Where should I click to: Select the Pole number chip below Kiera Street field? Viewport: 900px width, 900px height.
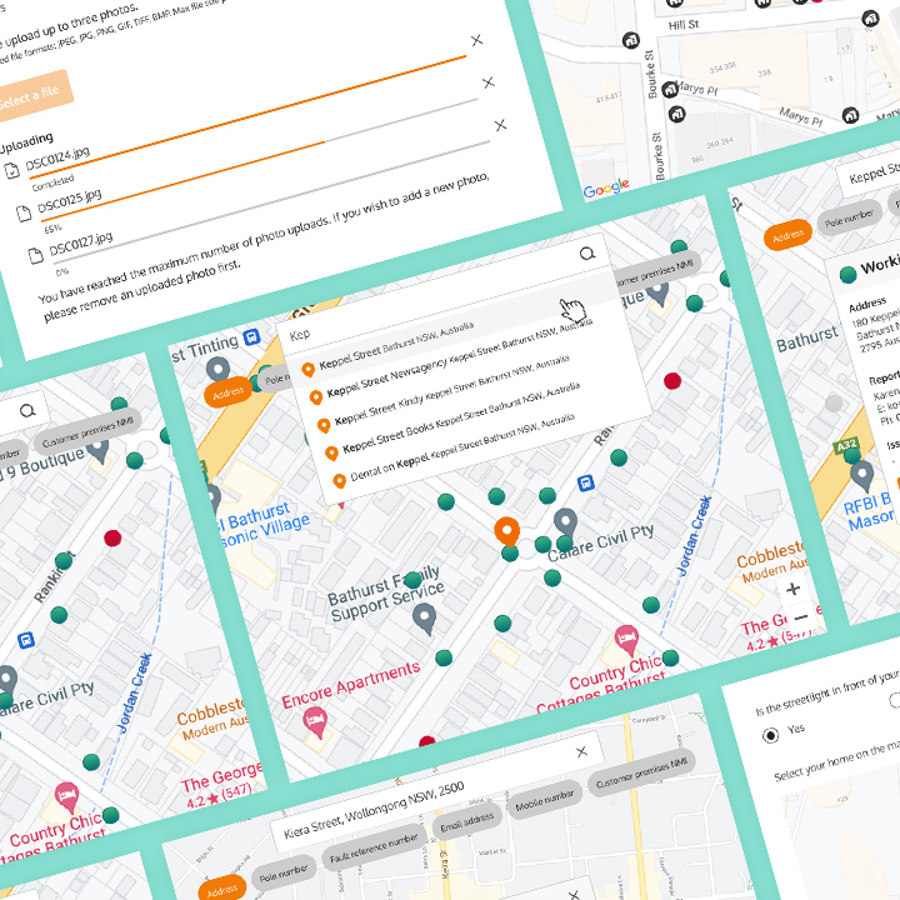tap(284, 874)
